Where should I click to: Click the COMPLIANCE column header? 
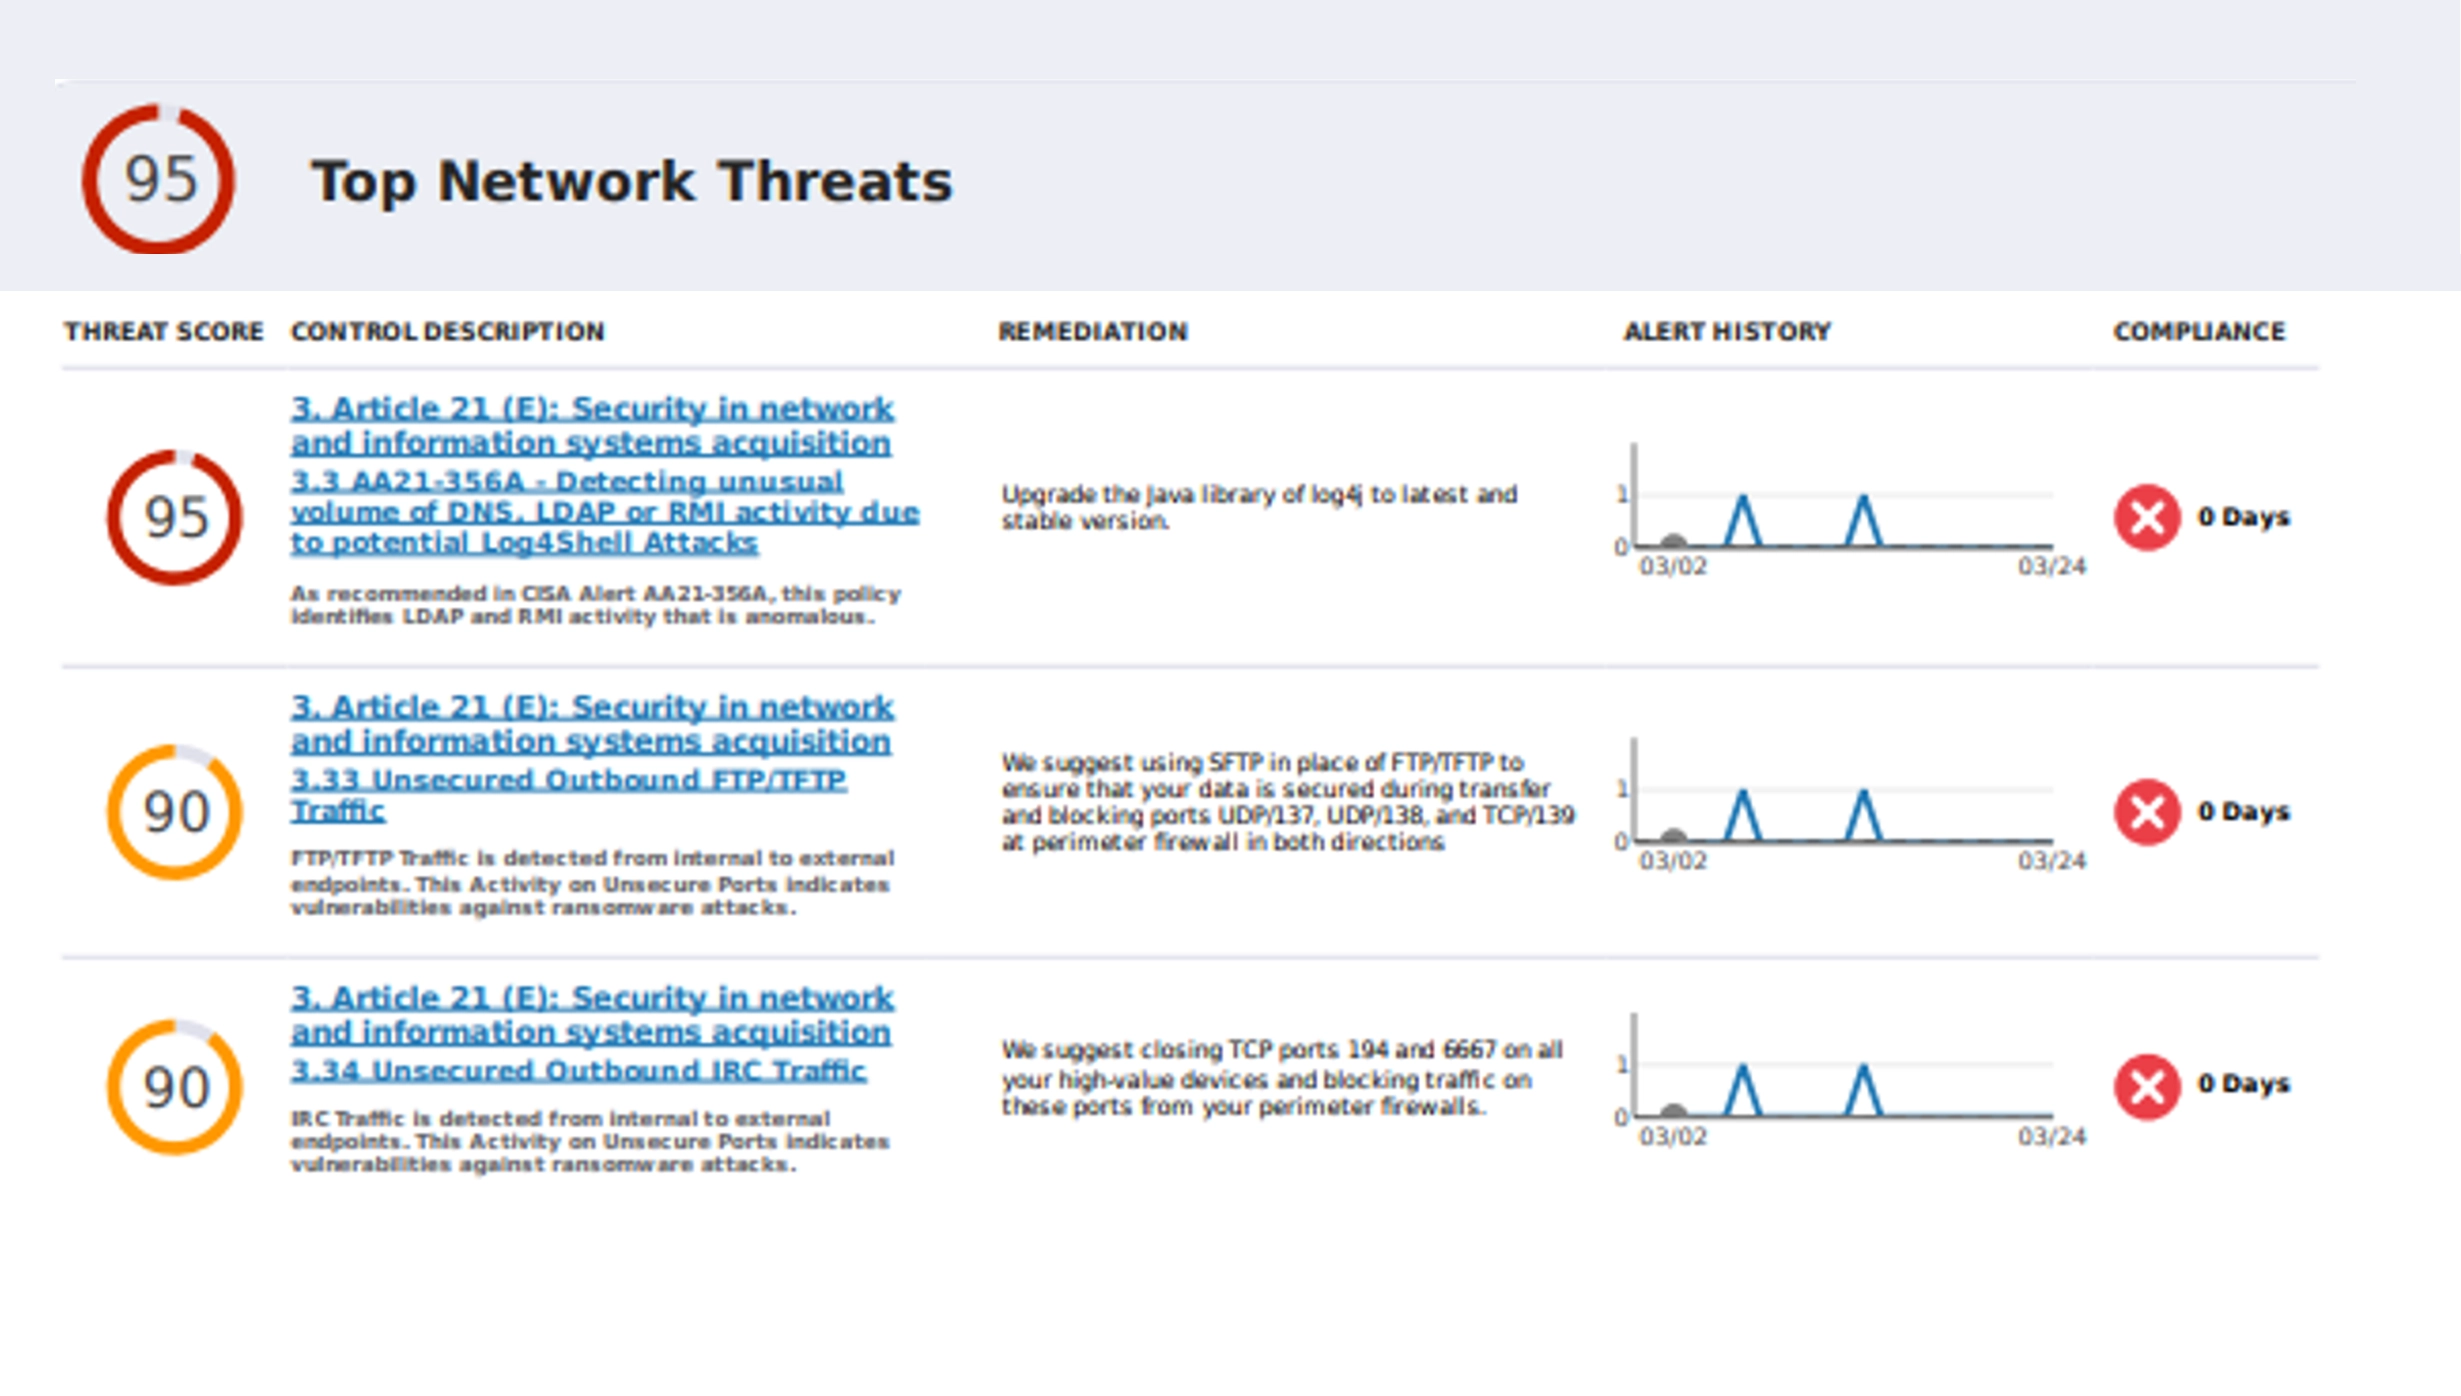tap(2198, 332)
